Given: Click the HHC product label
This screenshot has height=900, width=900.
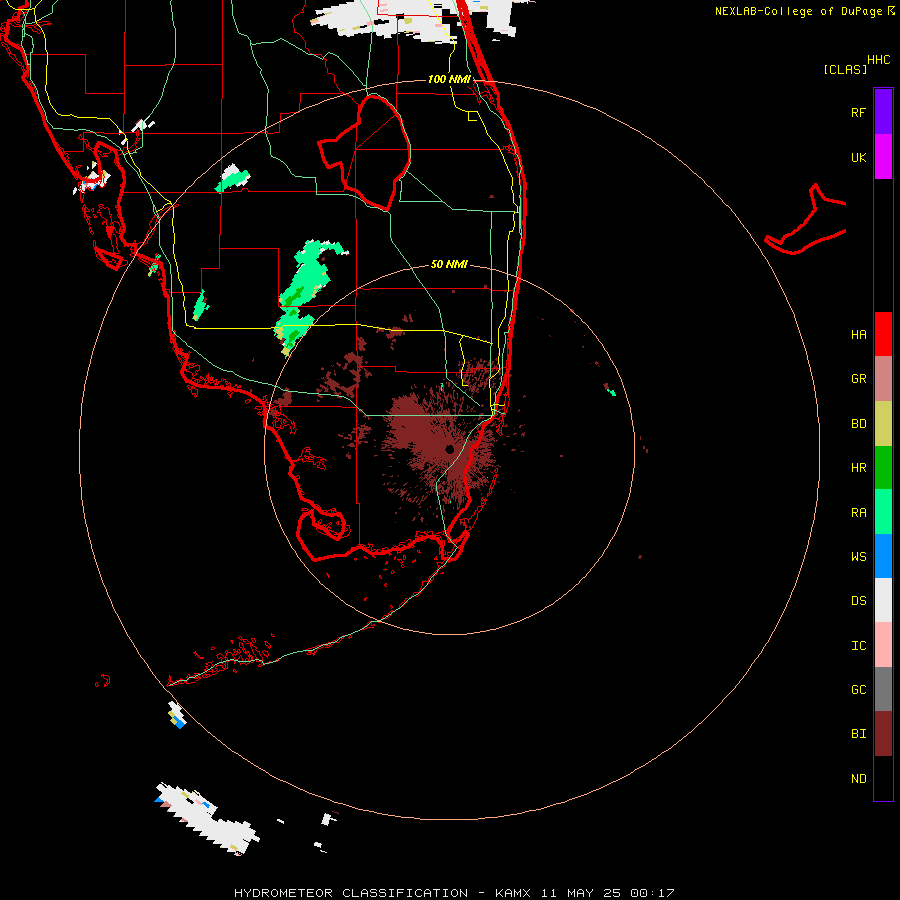Looking at the screenshot, I should coord(879,60).
